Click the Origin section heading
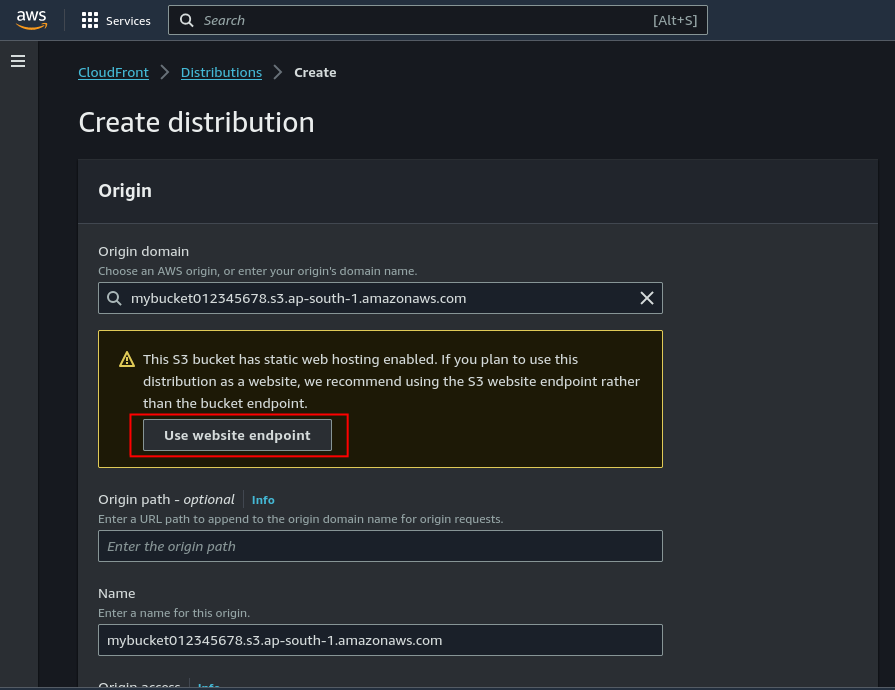Viewport: 895px width, 690px height. pos(125,191)
